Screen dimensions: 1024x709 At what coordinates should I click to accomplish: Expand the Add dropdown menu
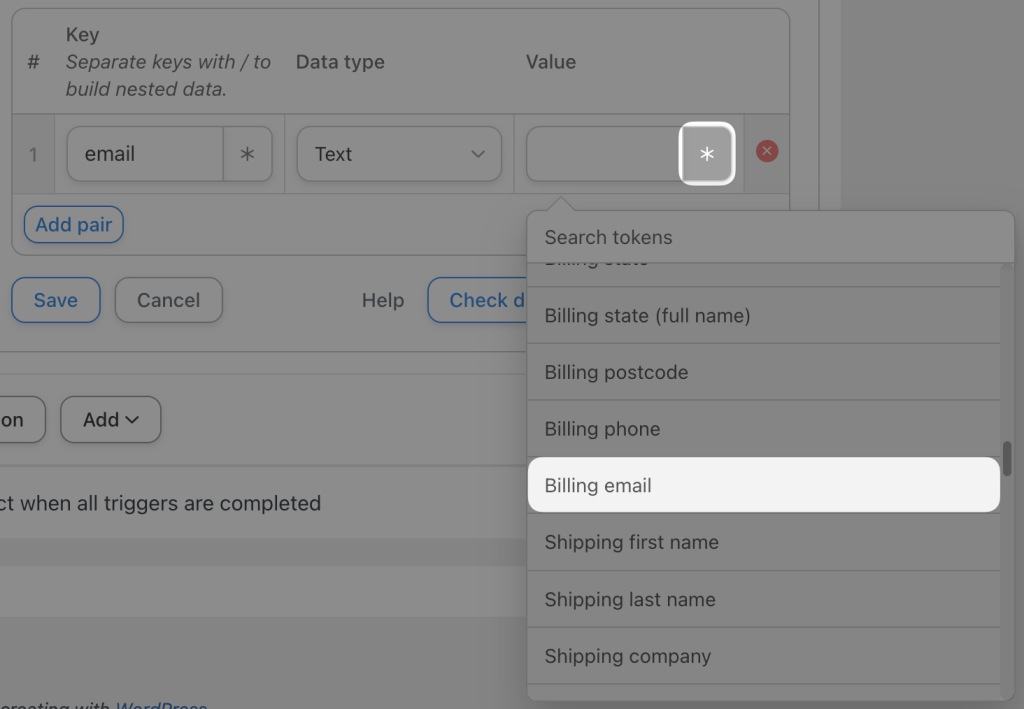click(x=110, y=419)
